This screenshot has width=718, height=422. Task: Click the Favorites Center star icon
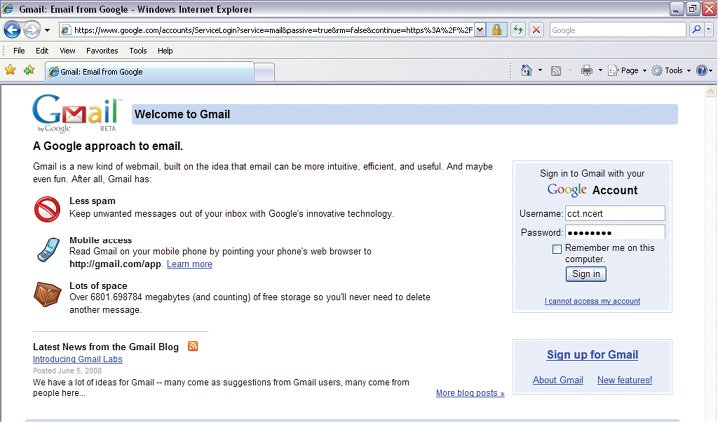point(10,70)
